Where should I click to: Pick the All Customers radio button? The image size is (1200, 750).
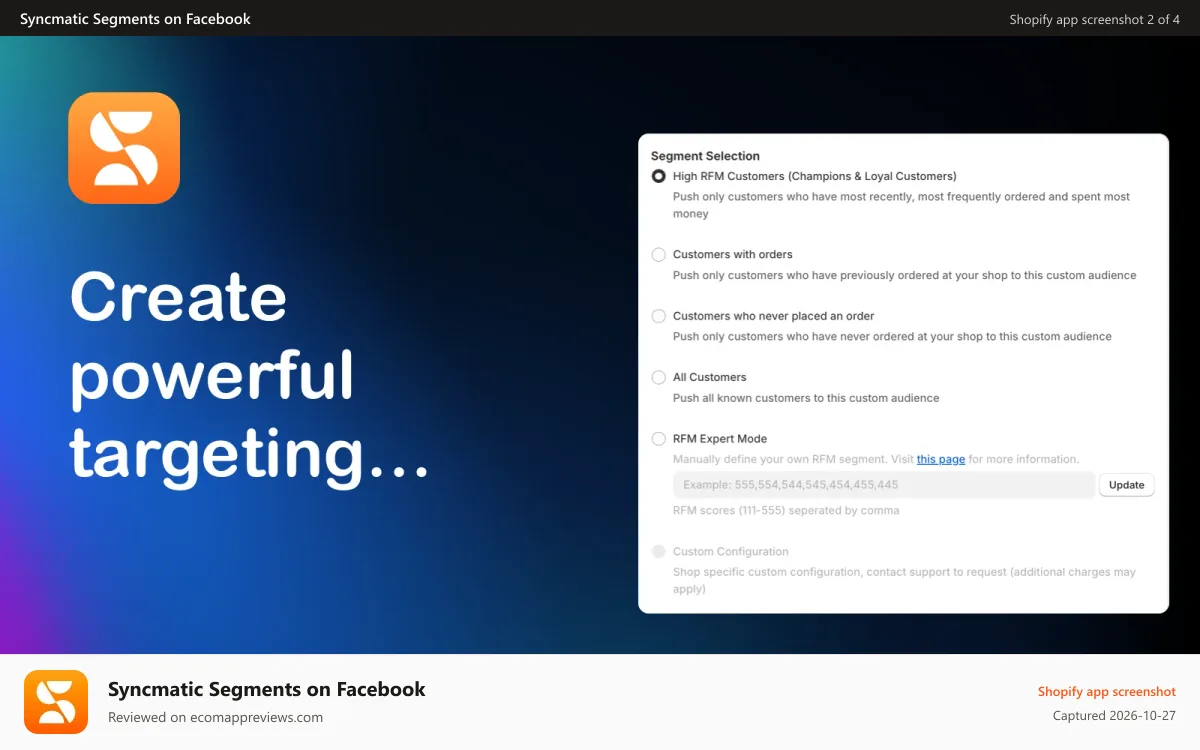click(x=658, y=377)
